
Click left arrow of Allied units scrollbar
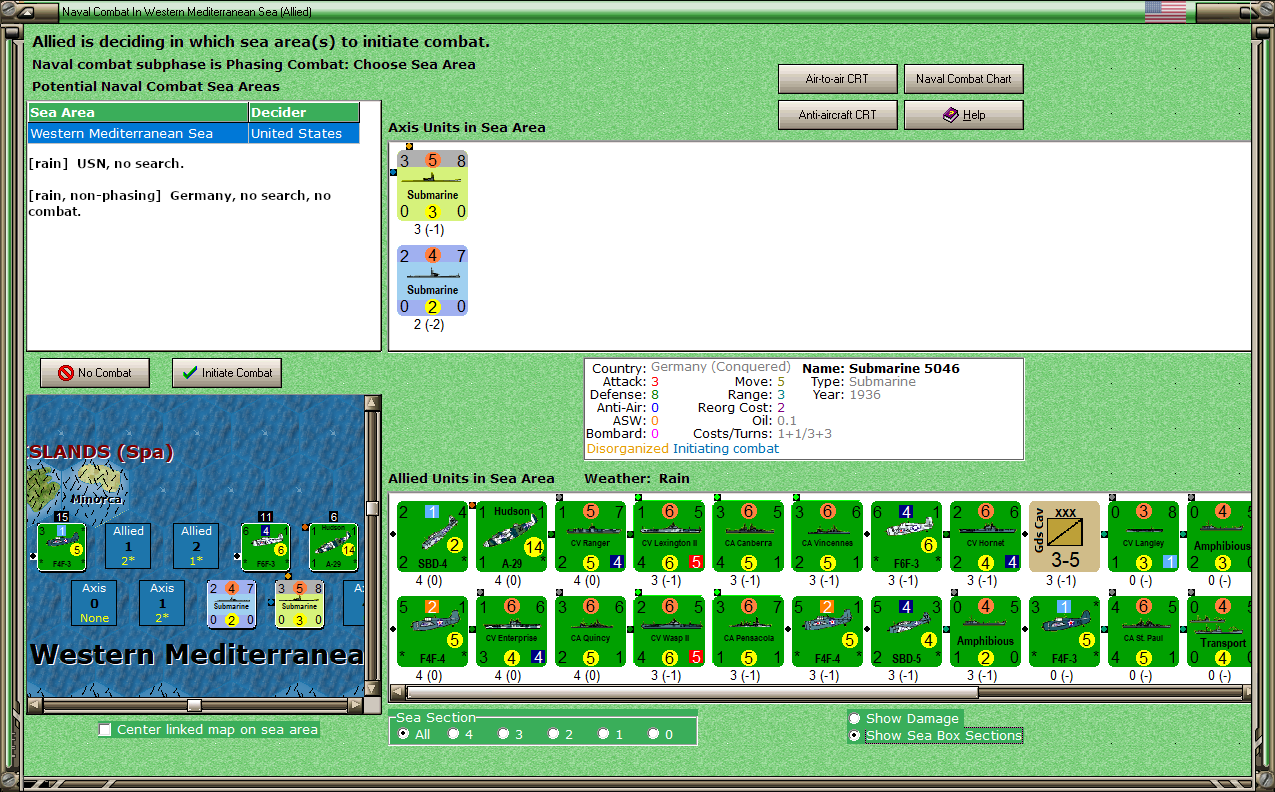[x=397, y=692]
